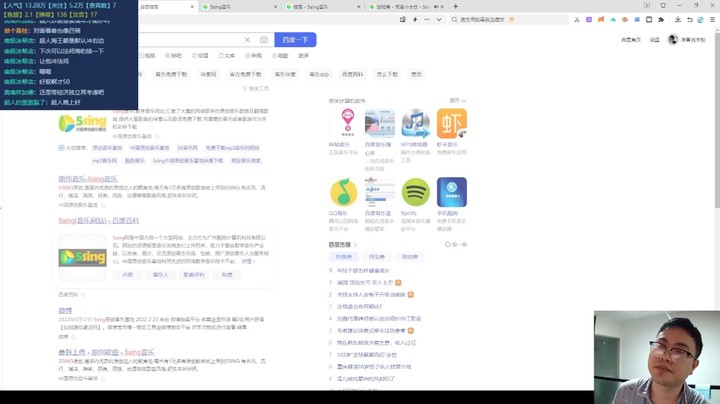720x404 pixels.
Task: Open the 更多 search category menu
Action: click(304, 56)
